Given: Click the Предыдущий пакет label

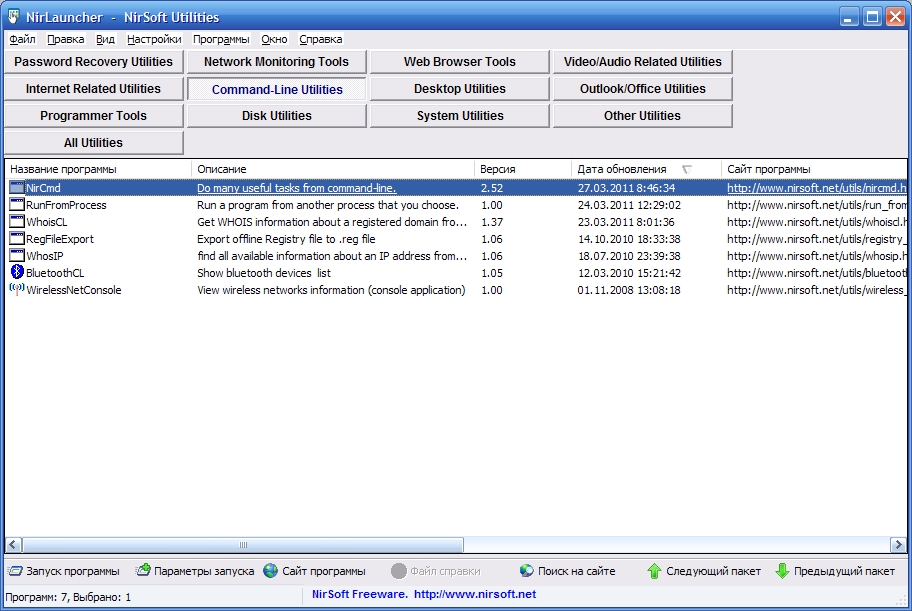Looking at the screenshot, I should [x=844, y=571].
